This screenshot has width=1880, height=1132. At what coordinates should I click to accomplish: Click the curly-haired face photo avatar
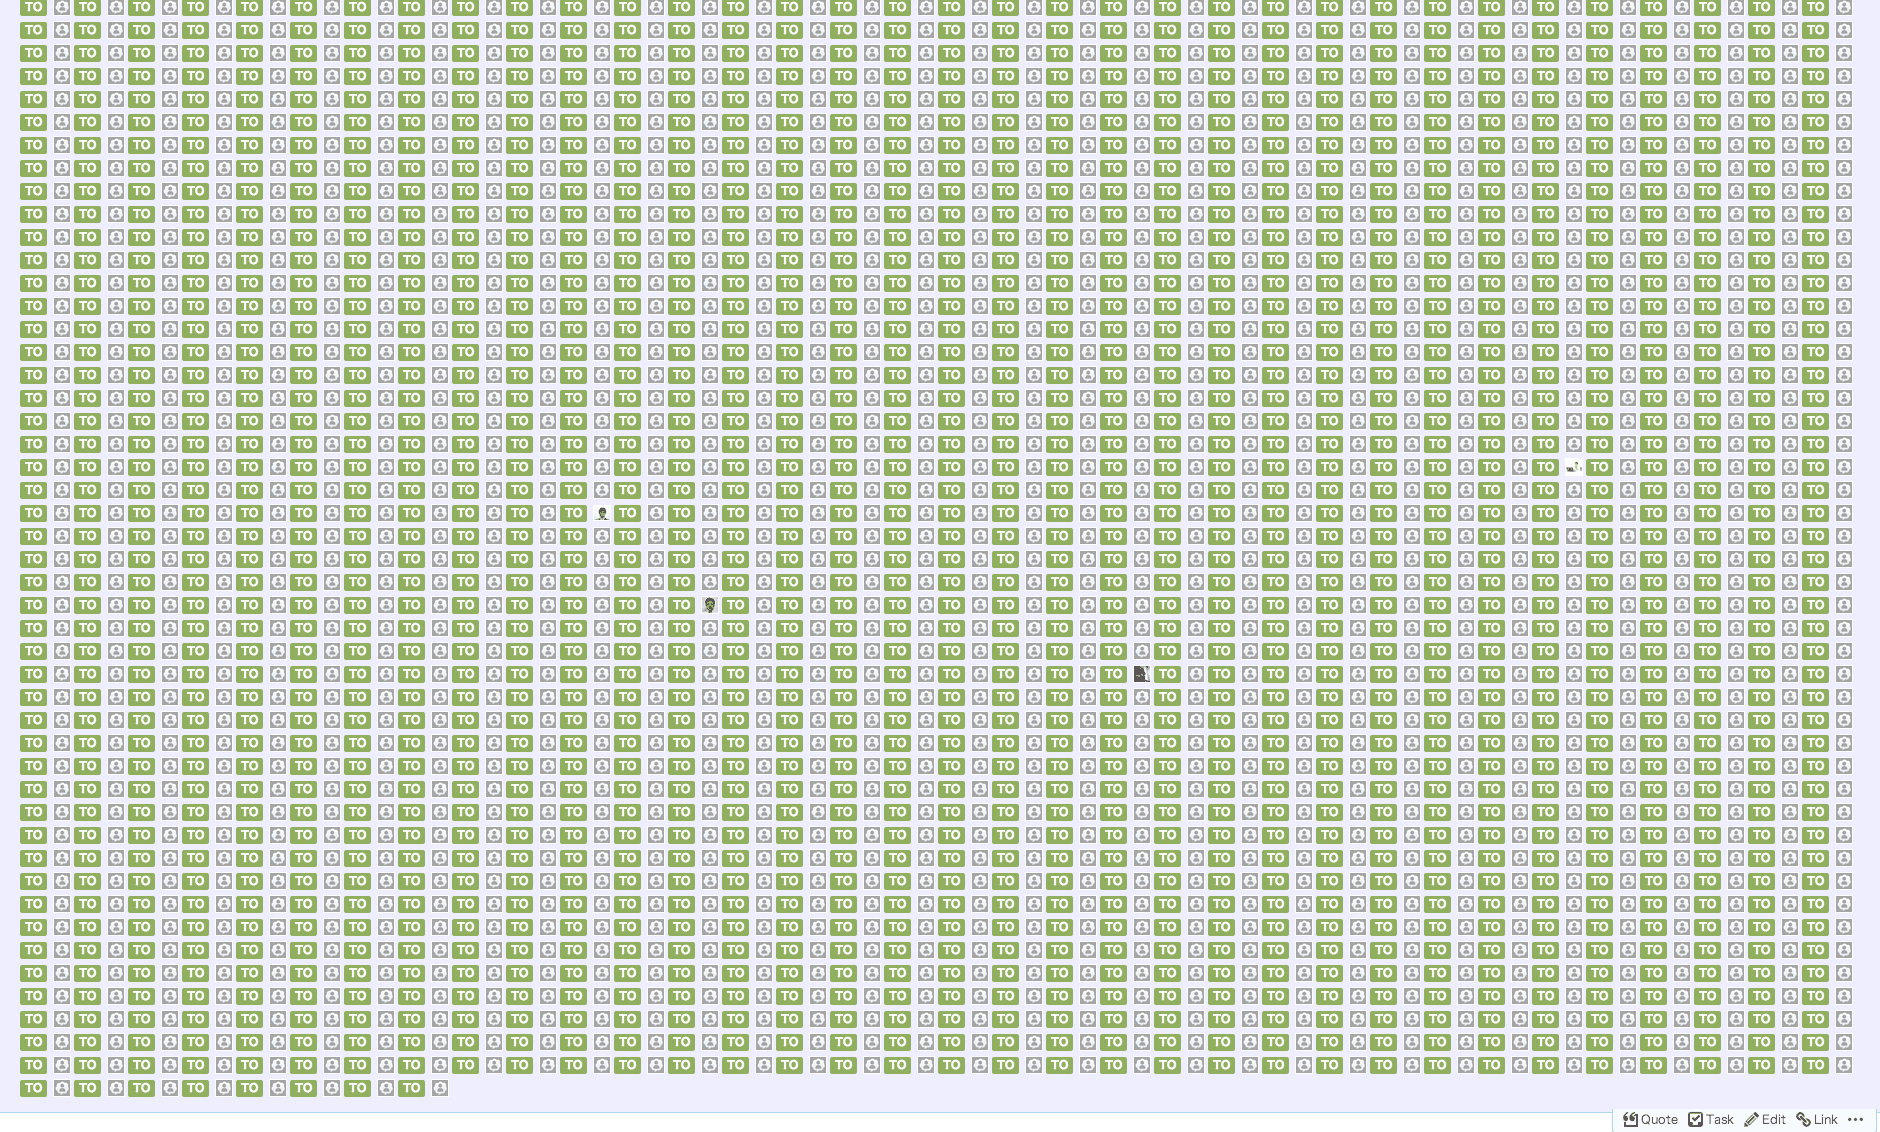(x=710, y=605)
